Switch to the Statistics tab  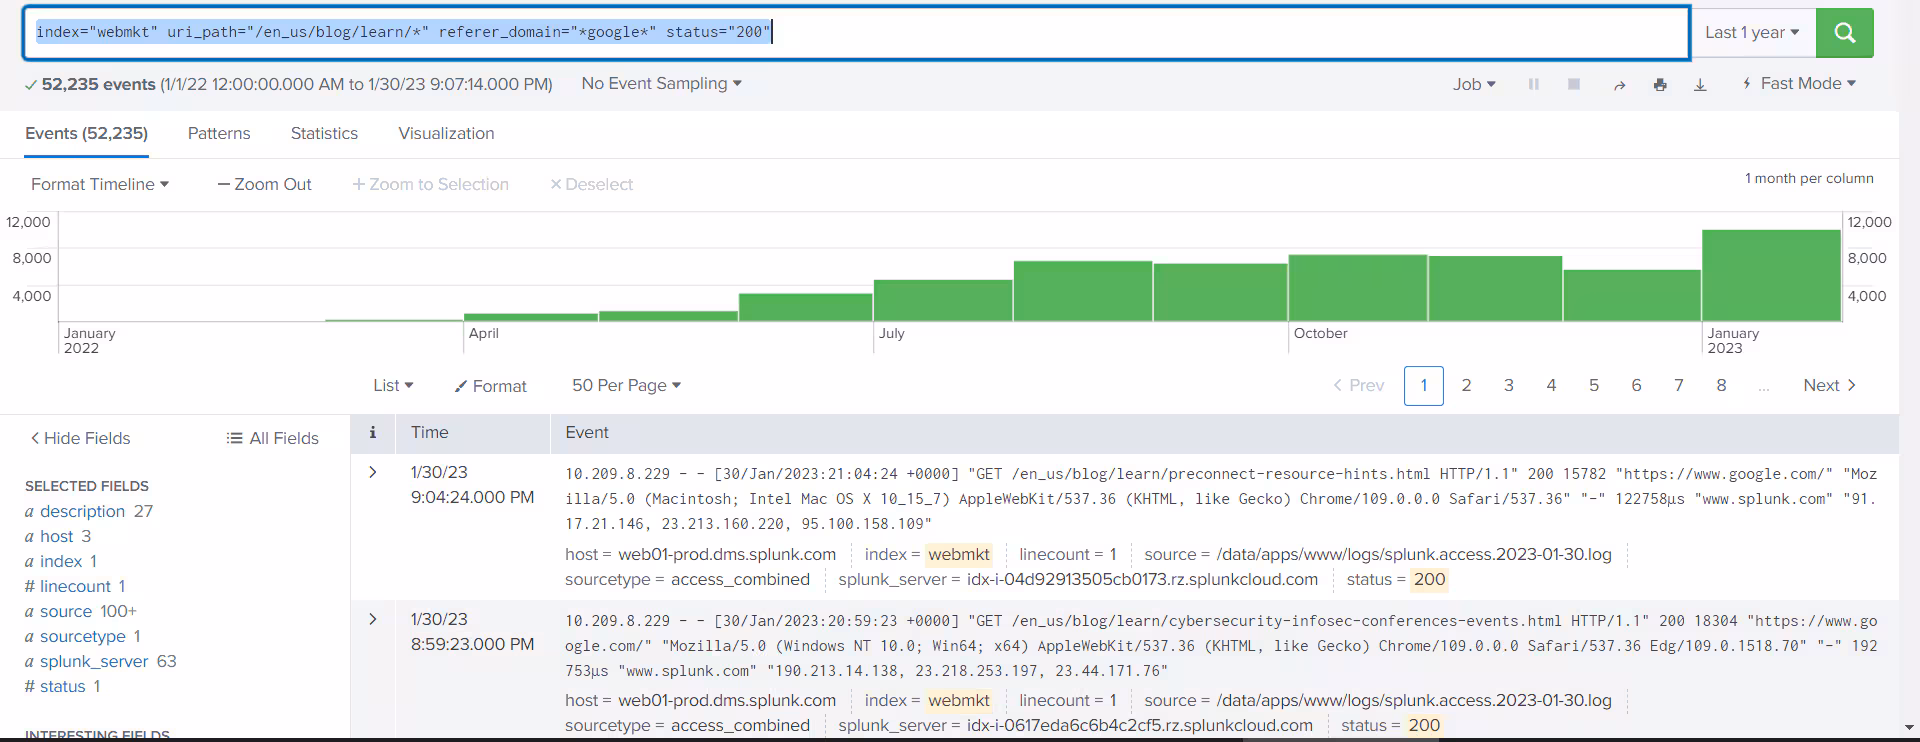(324, 134)
